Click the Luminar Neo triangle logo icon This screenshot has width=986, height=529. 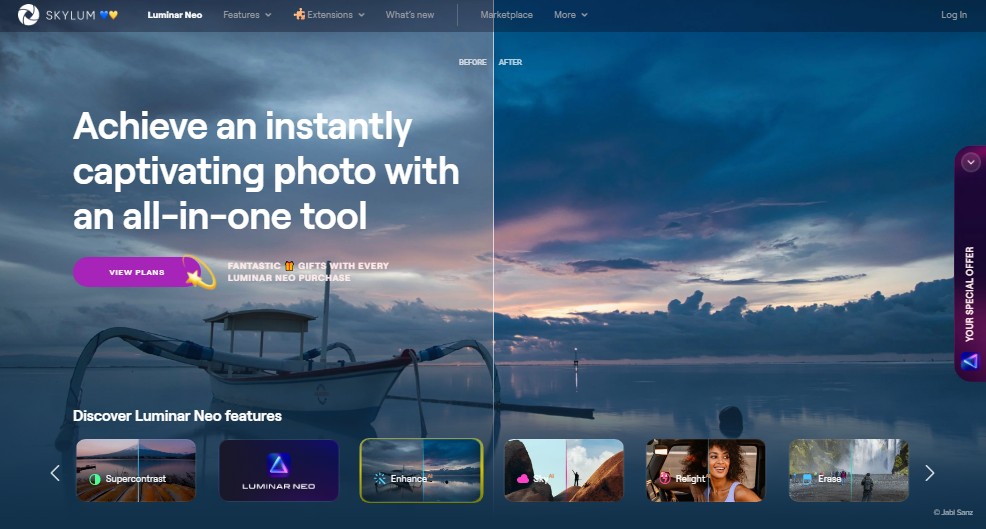pyautogui.click(x=279, y=464)
